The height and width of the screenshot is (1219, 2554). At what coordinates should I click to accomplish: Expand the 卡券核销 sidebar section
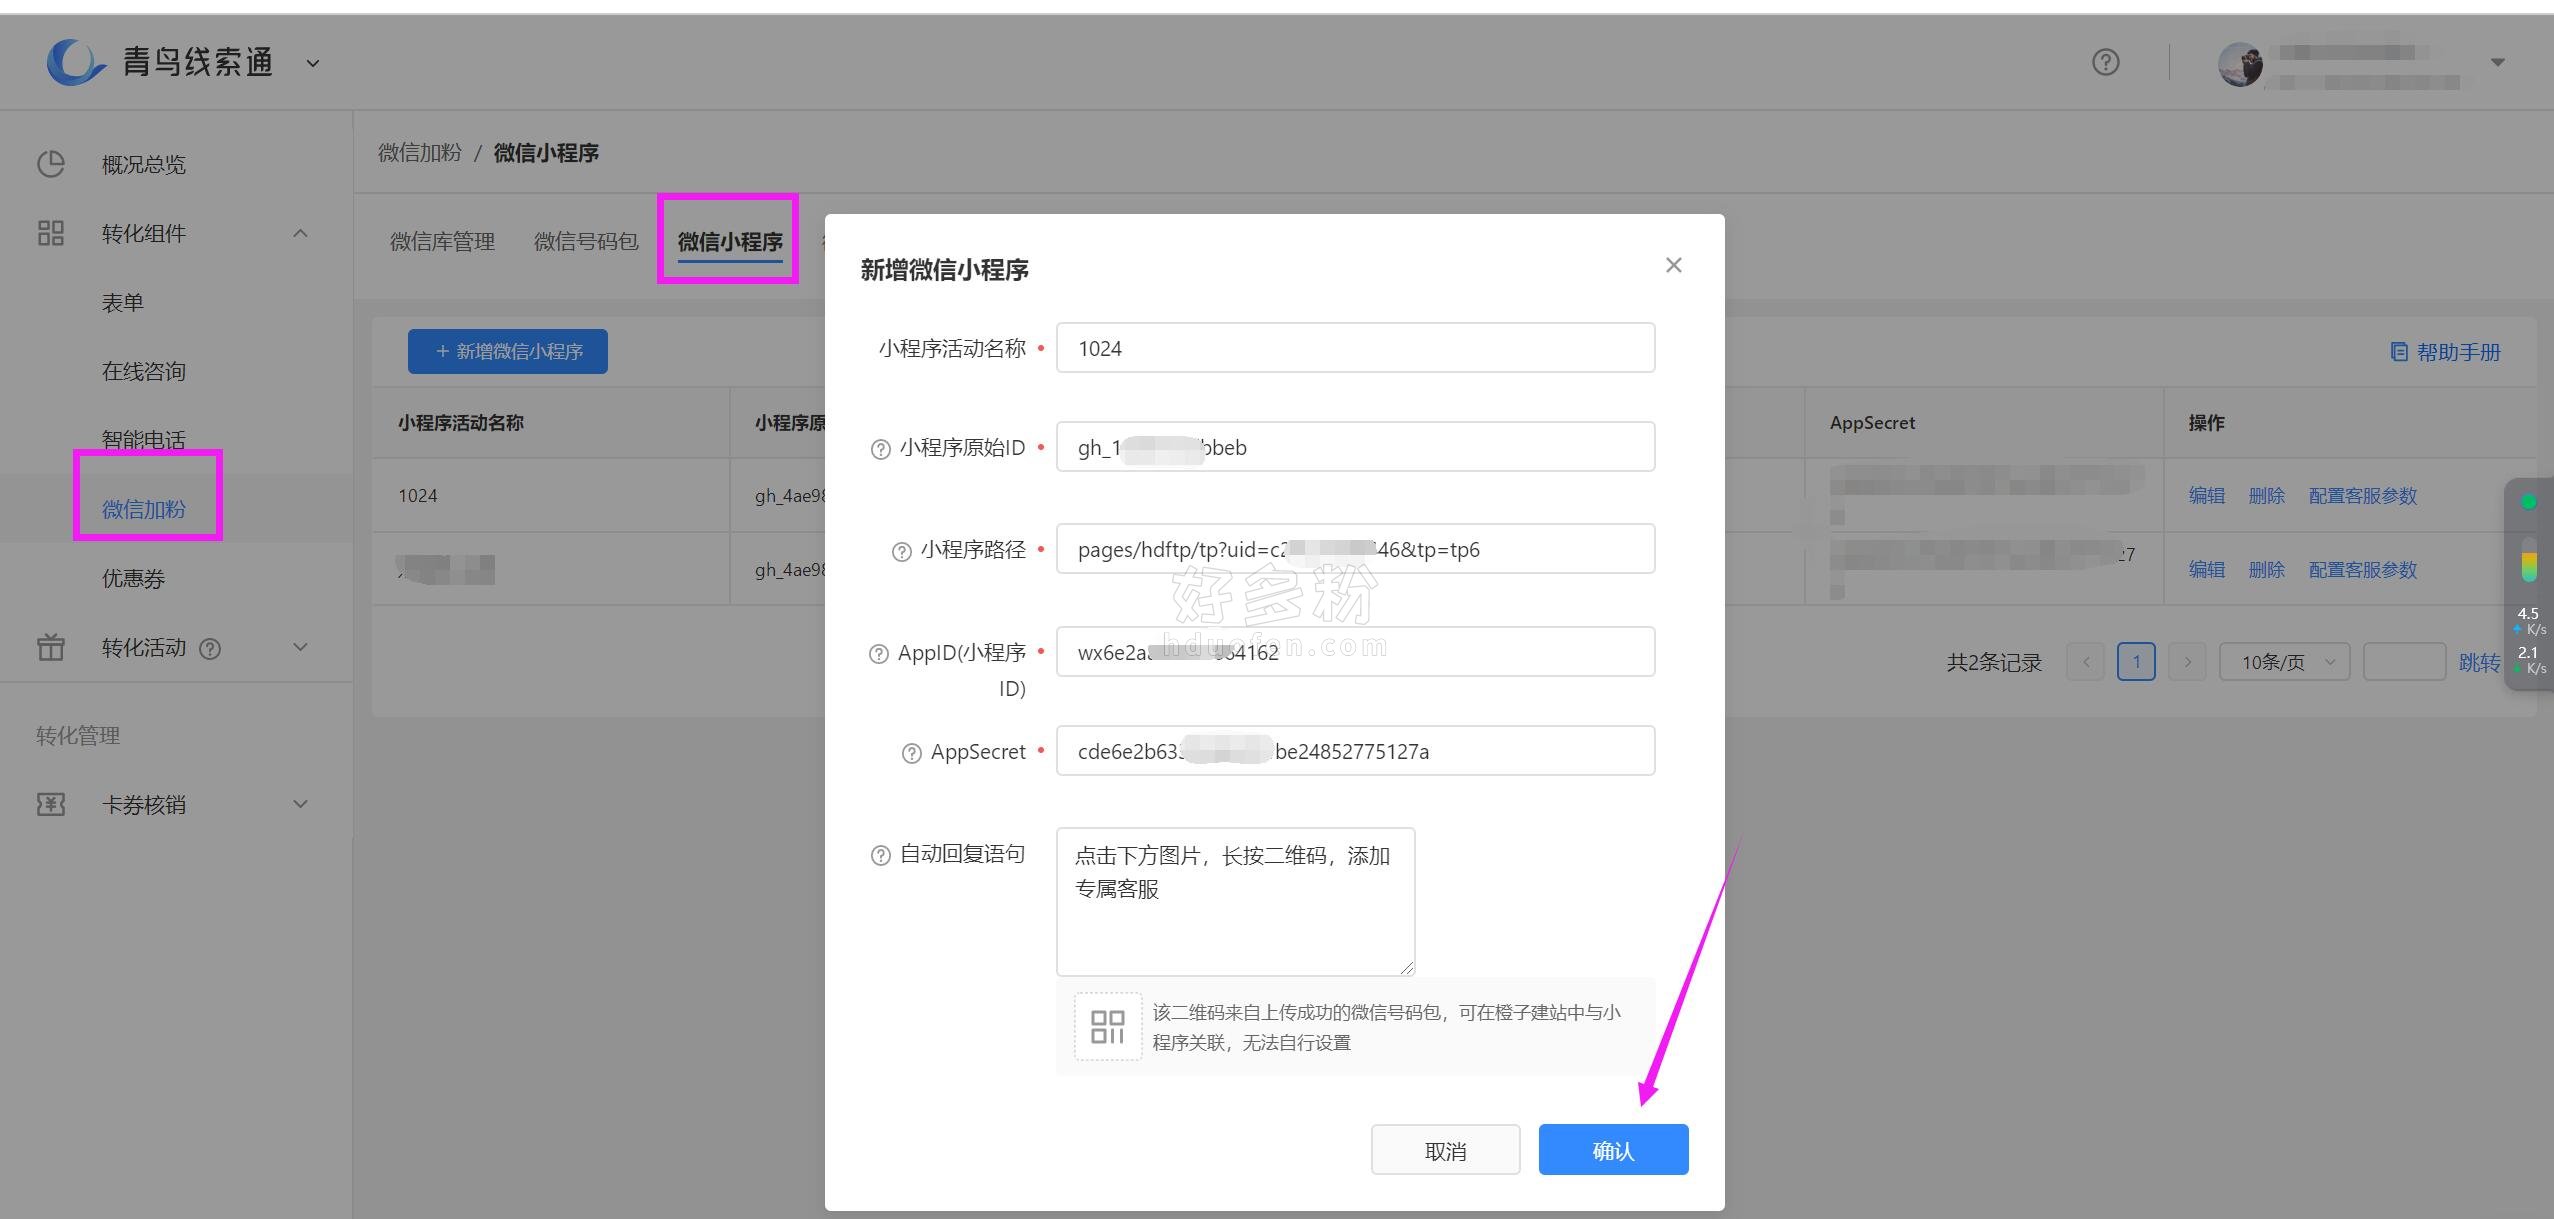[x=300, y=804]
